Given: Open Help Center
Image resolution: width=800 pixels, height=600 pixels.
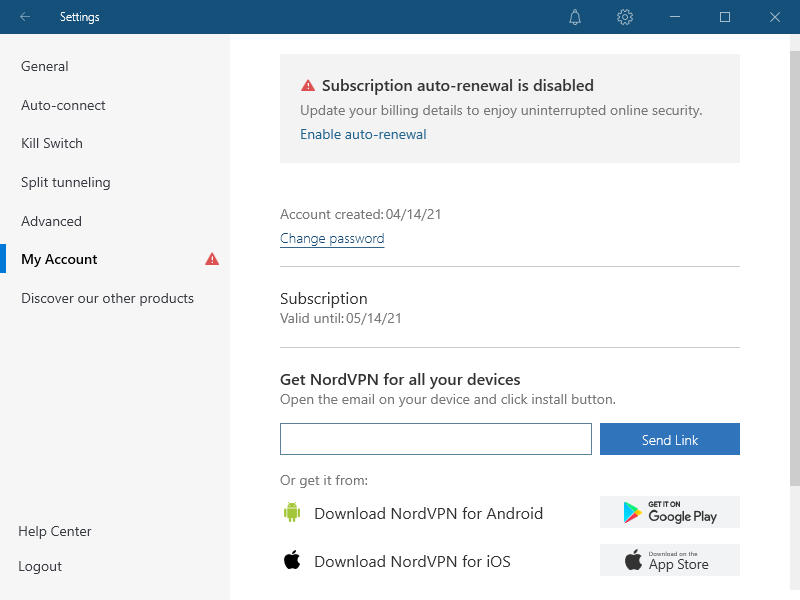Looking at the screenshot, I should (x=55, y=531).
